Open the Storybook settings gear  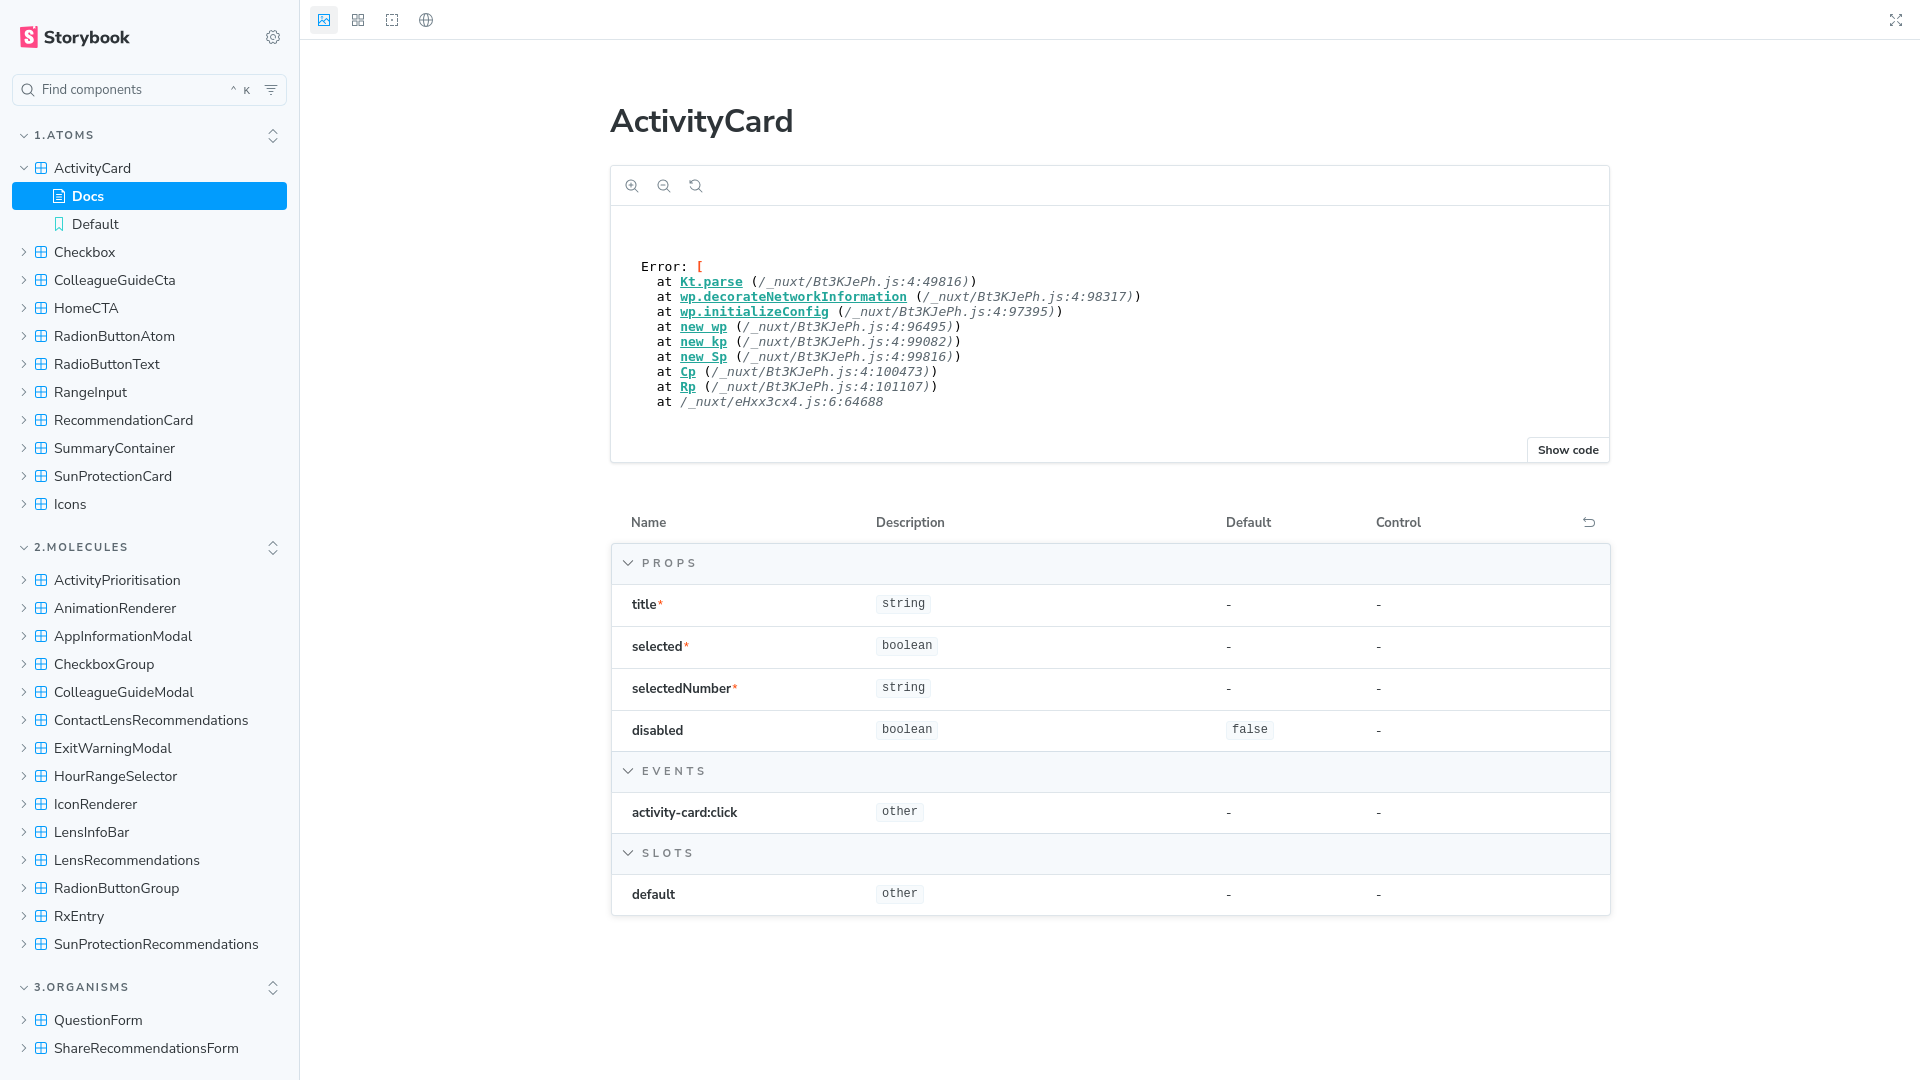coord(273,37)
